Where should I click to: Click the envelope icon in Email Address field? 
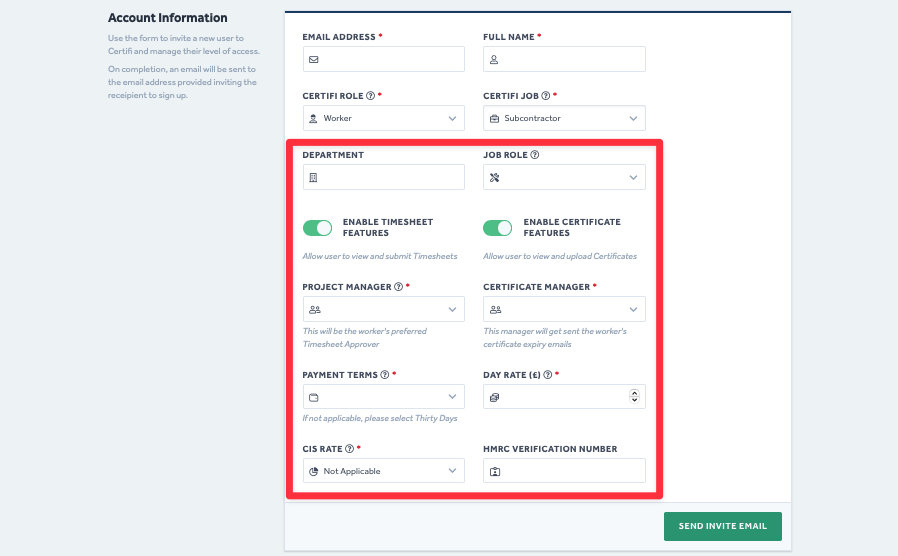click(x=314, y=60)
